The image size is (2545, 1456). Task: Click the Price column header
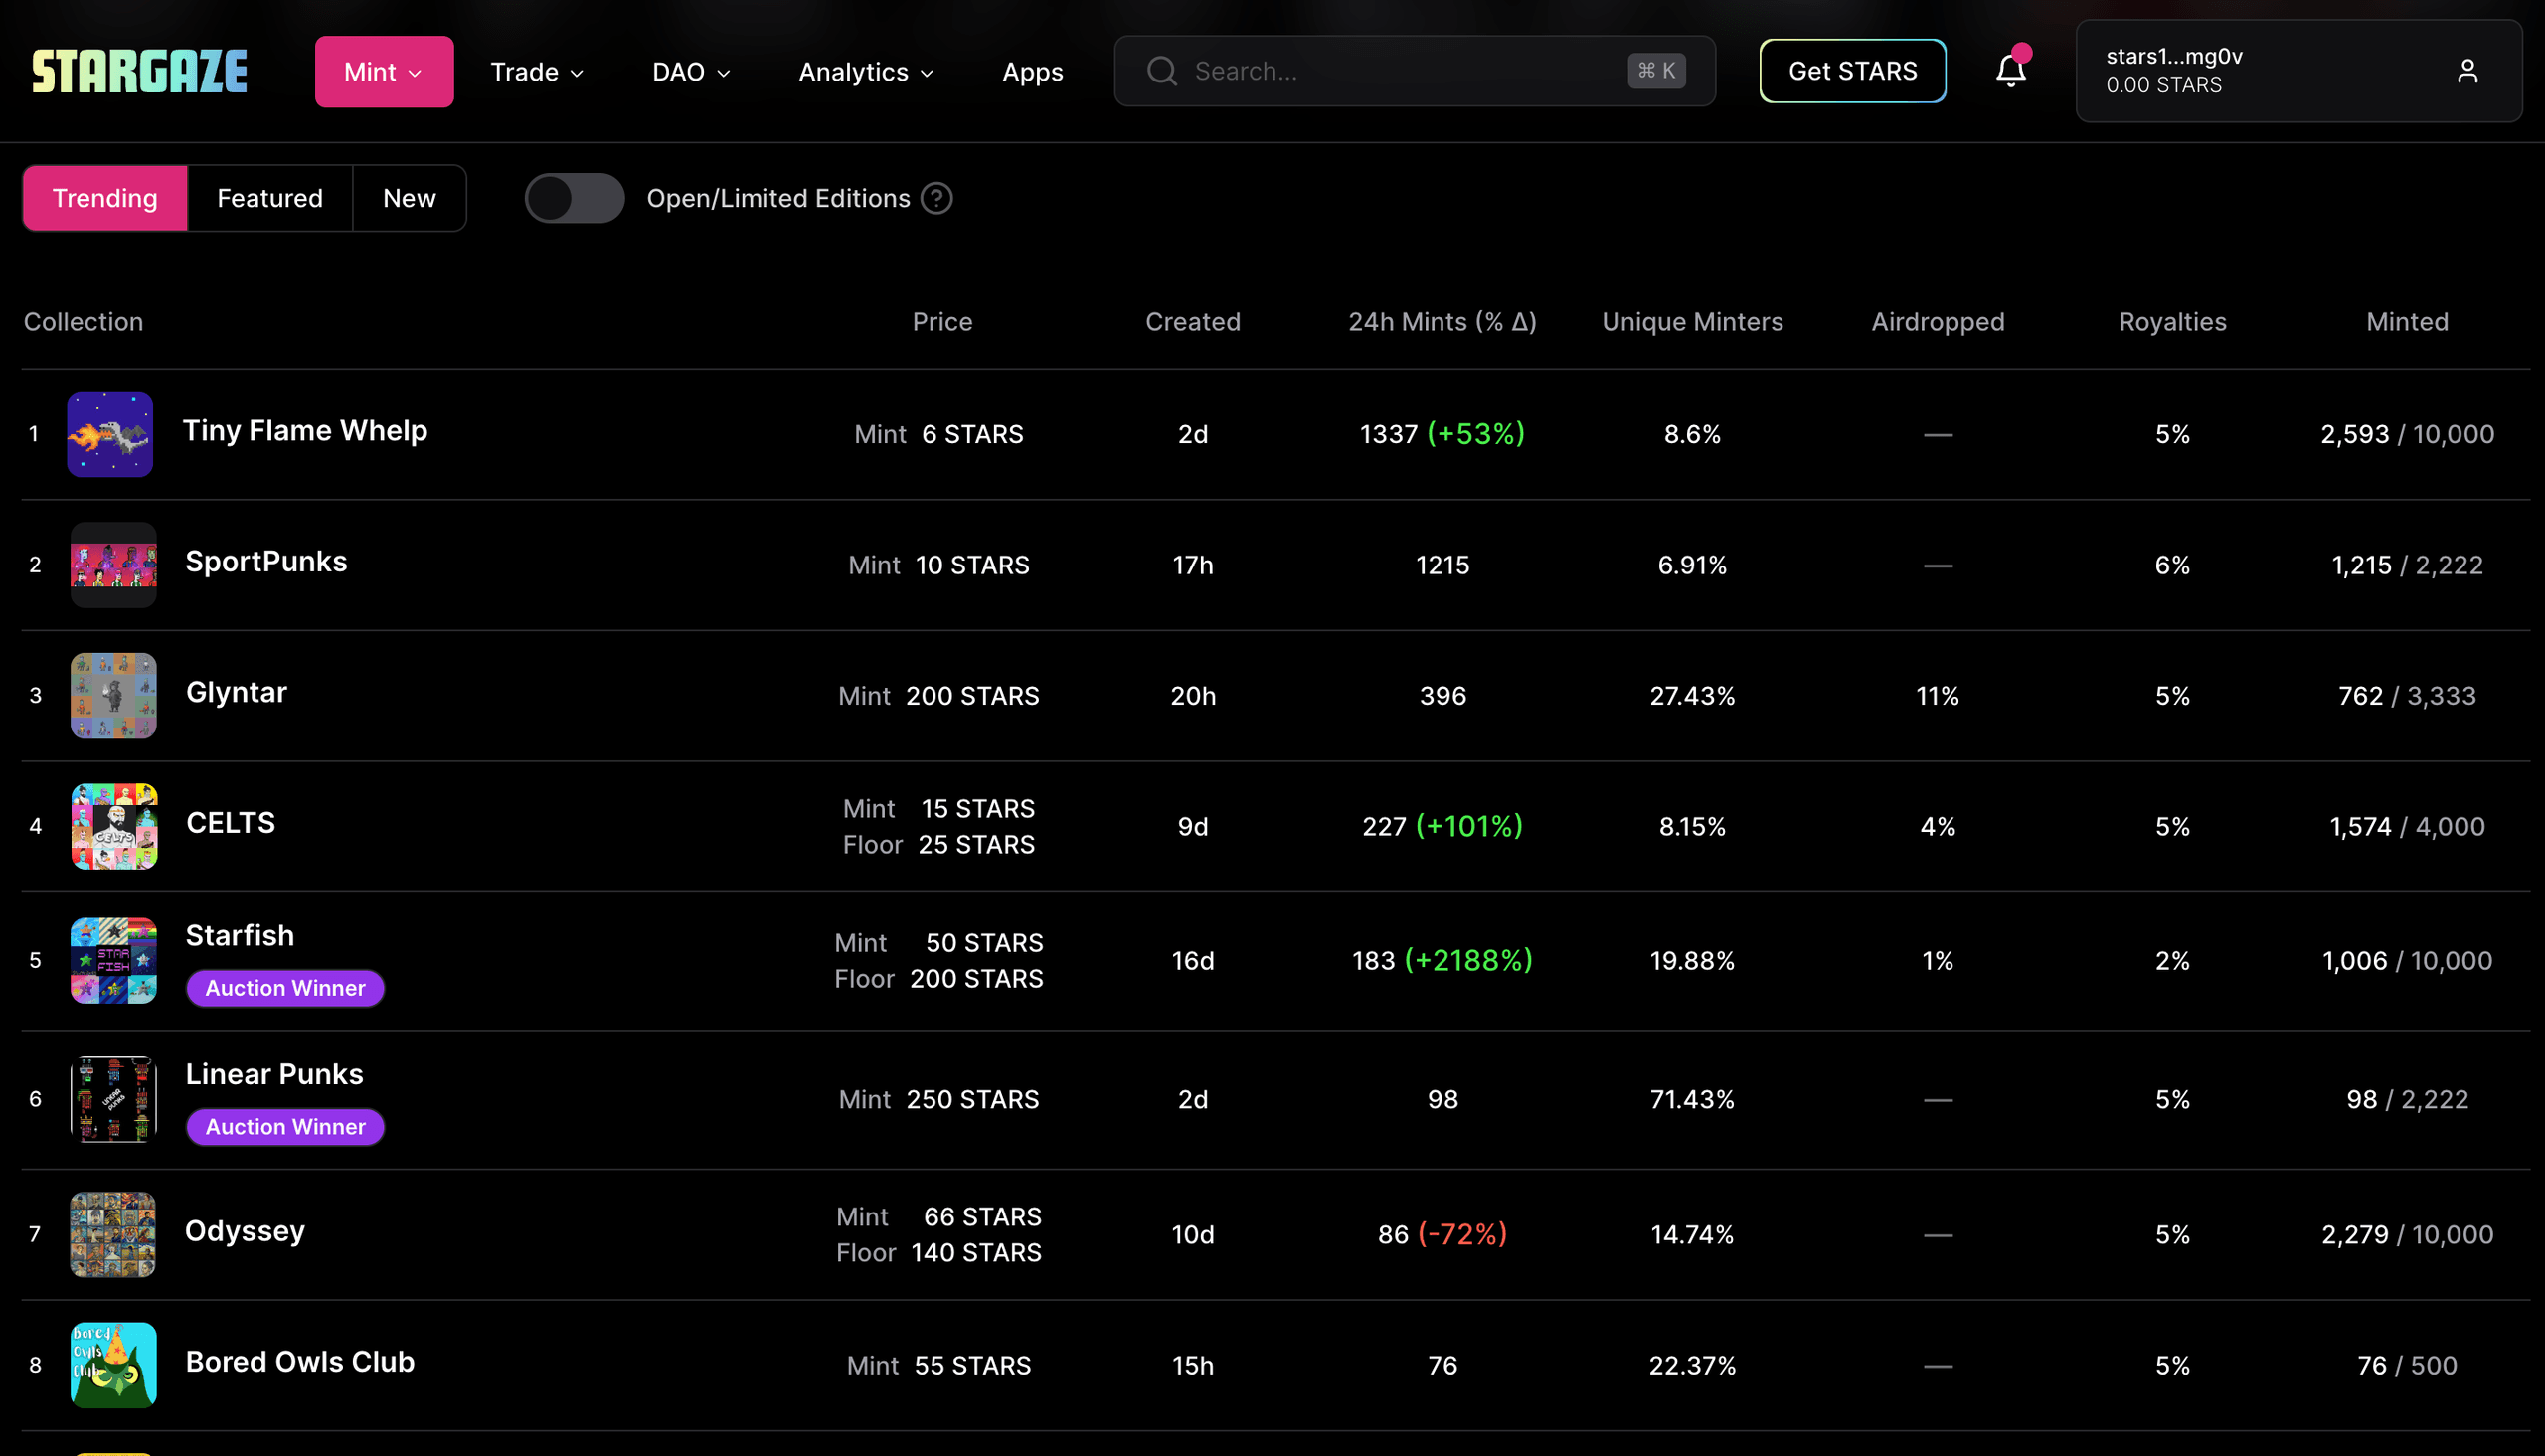[x=942, y=322]
